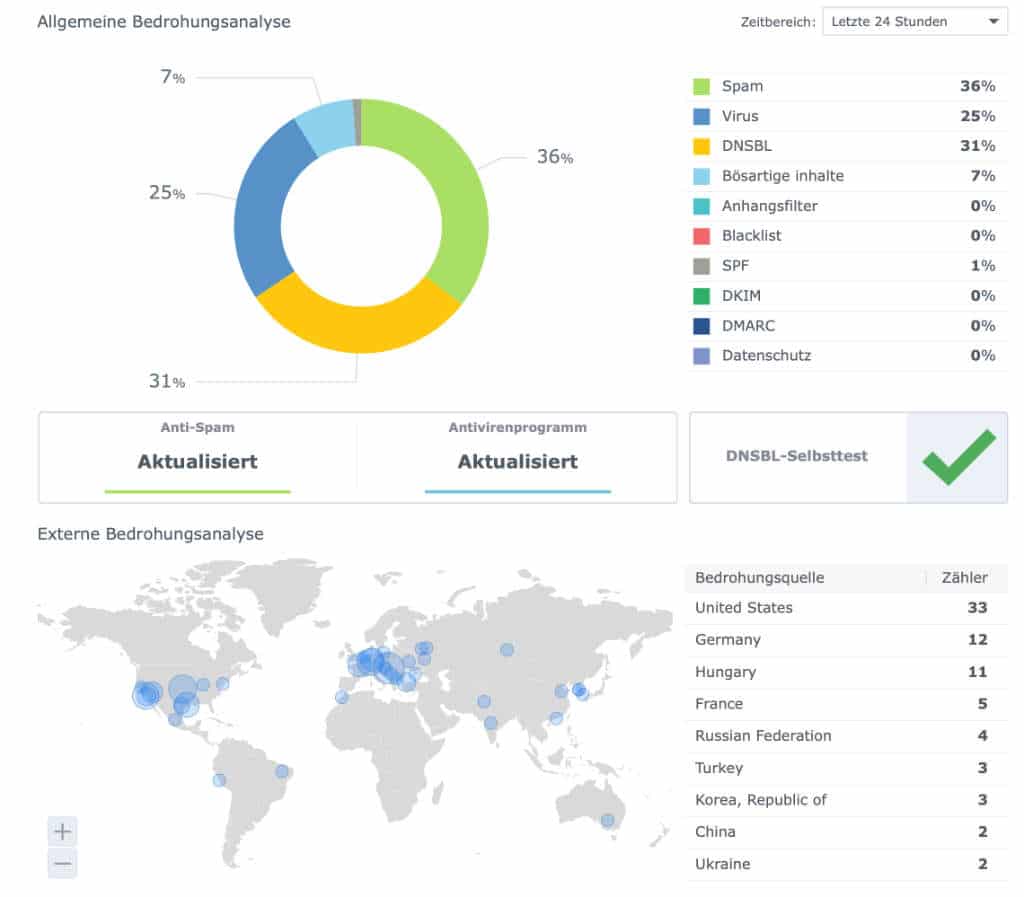This screenshot has height=897, width=1024.
Task: Select the Turkey row
Action: (846, 768)
